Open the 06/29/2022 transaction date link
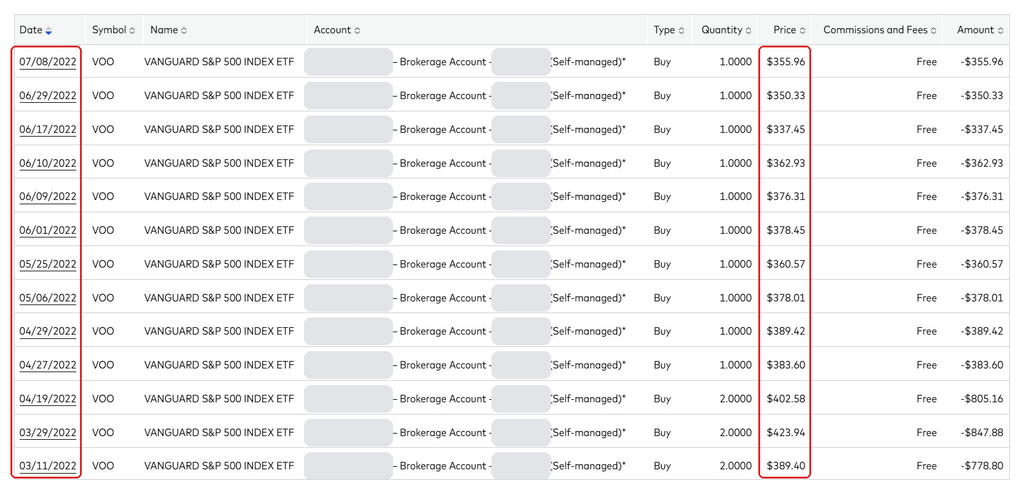Image resolution: width=1024 pixels, height=494 pixels. click(48, 95)
